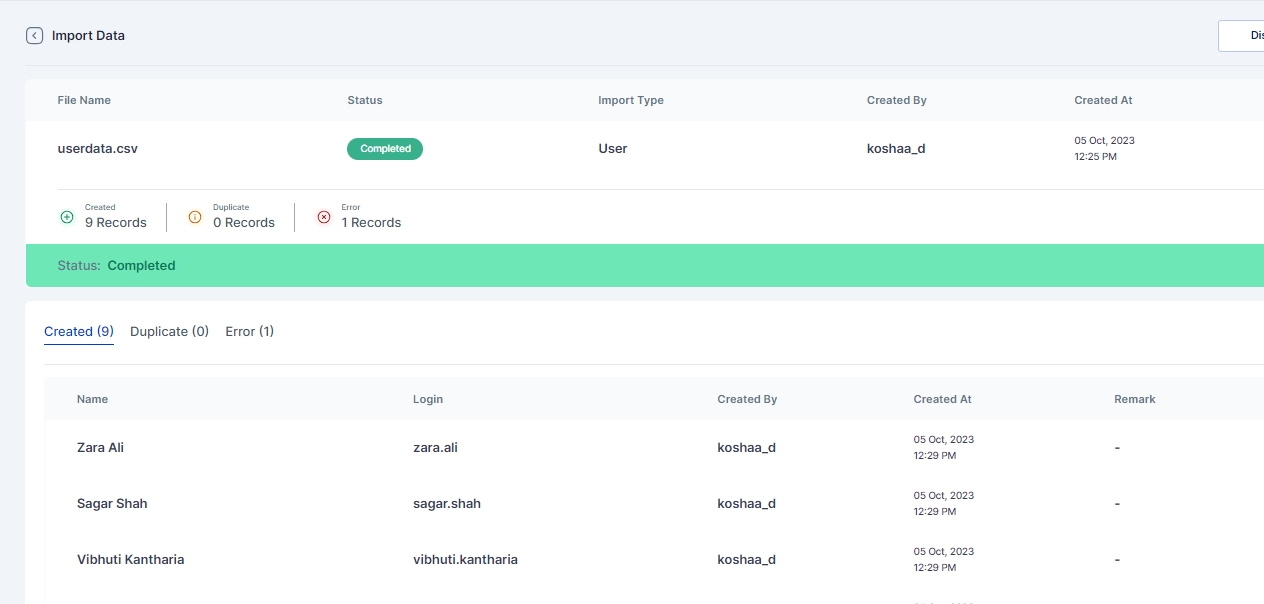Switch to the Duplicate (0) tab
The width and height of the screenshot is (1264, 604).
pyautogui.click(x=169, y=331)
